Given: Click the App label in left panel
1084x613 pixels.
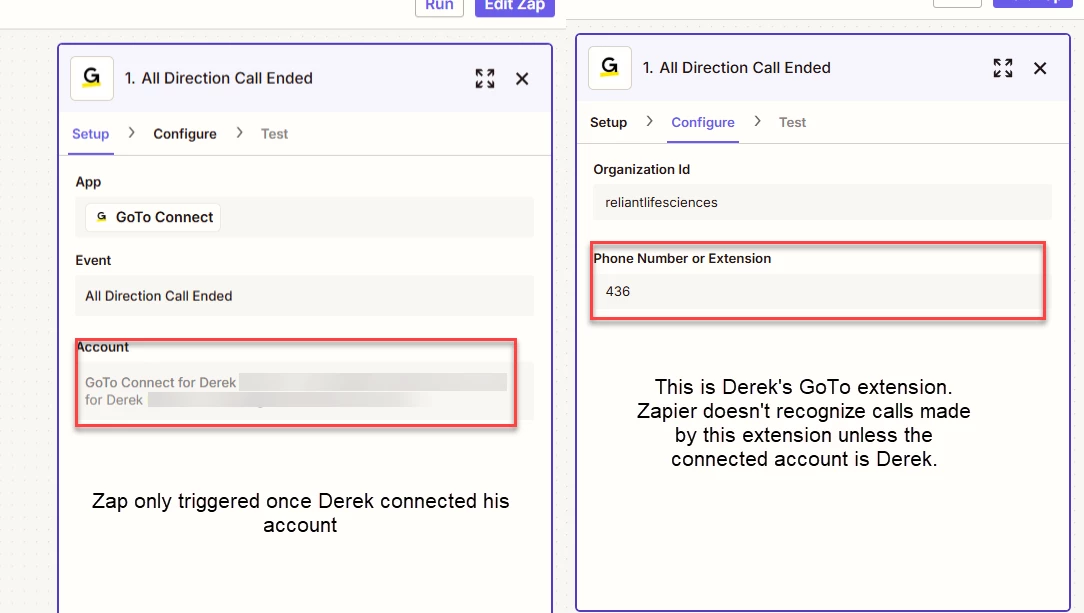Looking at the screenshot, I should tap(88, 182).
